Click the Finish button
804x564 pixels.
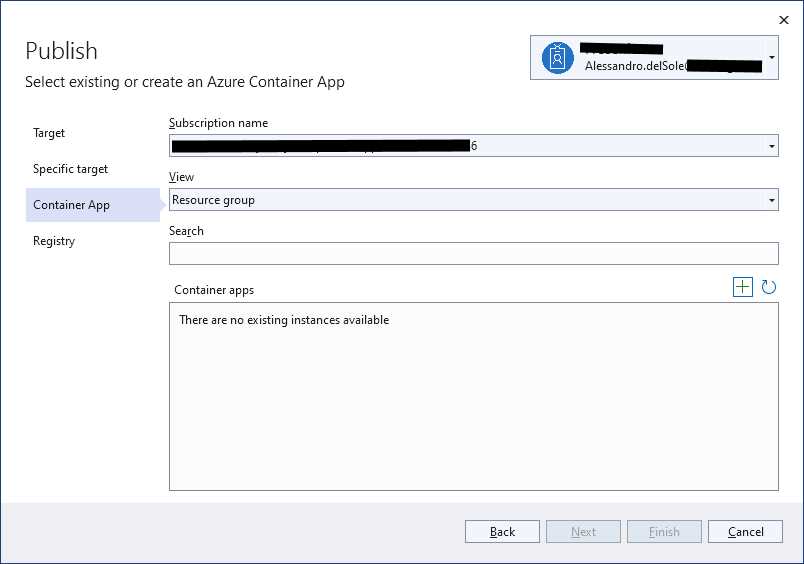pos(664,532)
